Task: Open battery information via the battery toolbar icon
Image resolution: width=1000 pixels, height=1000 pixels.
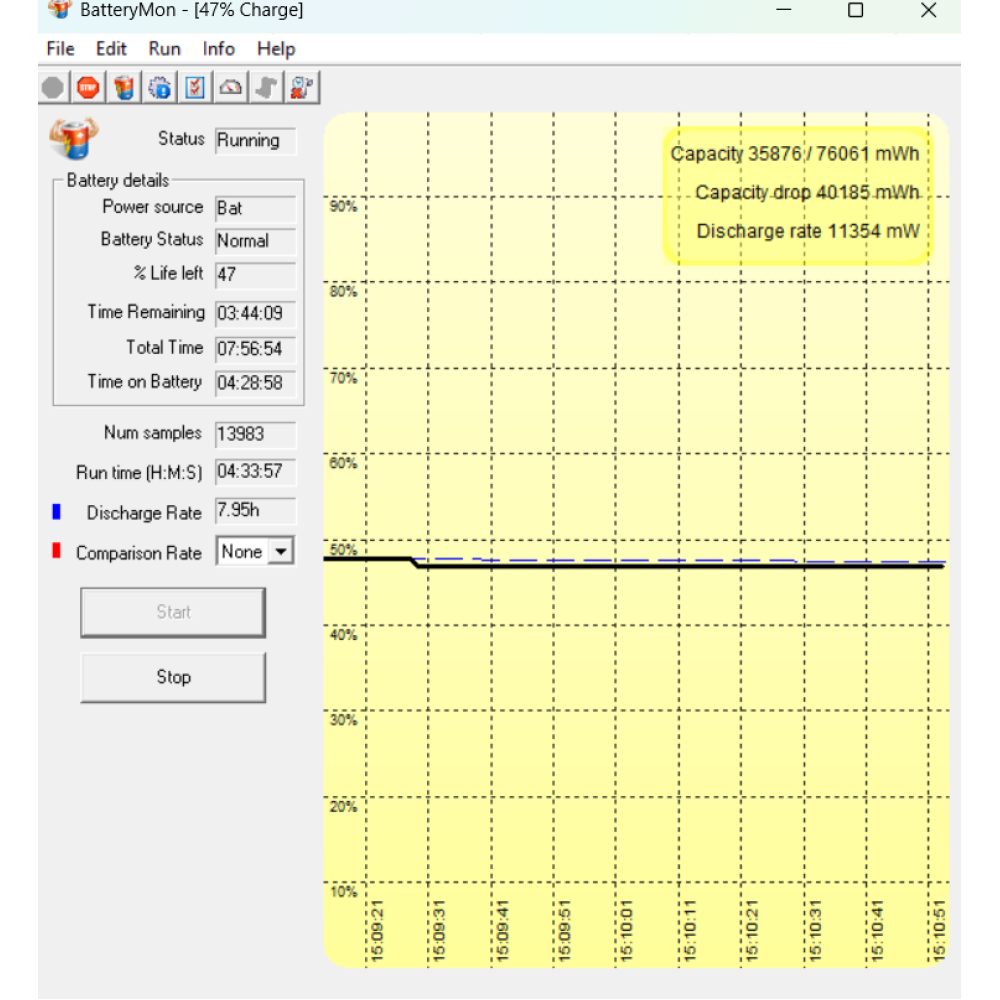Action: tap(124, 87)
